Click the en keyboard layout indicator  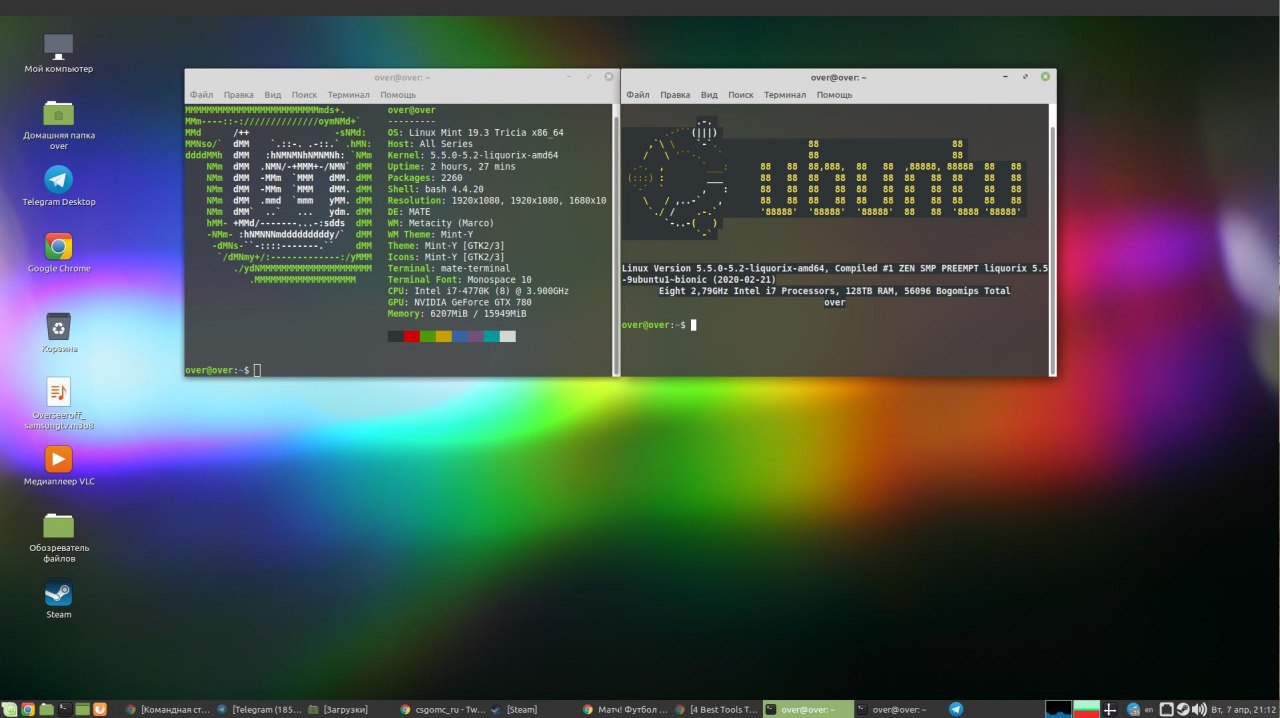coord(1149,709)
